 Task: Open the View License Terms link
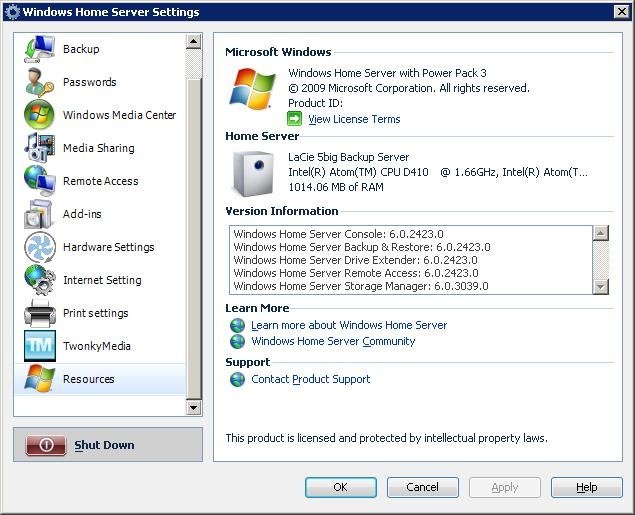tap(354, 119)
